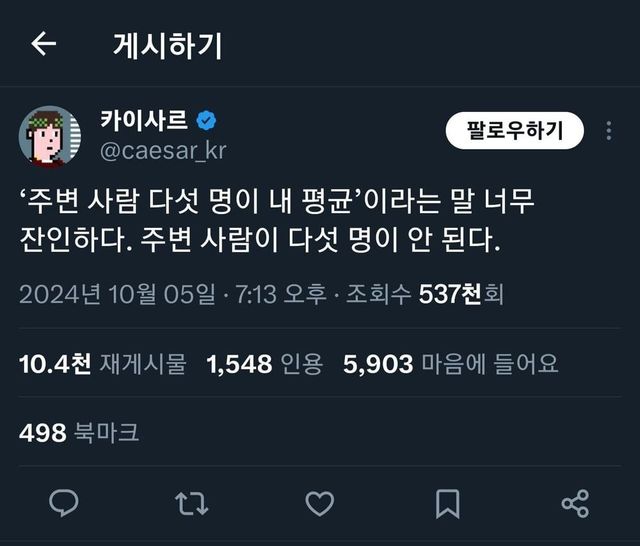Like the post with heart icon
The height and width of the screenshot is (546, 640).
click(x=319, y=503)
